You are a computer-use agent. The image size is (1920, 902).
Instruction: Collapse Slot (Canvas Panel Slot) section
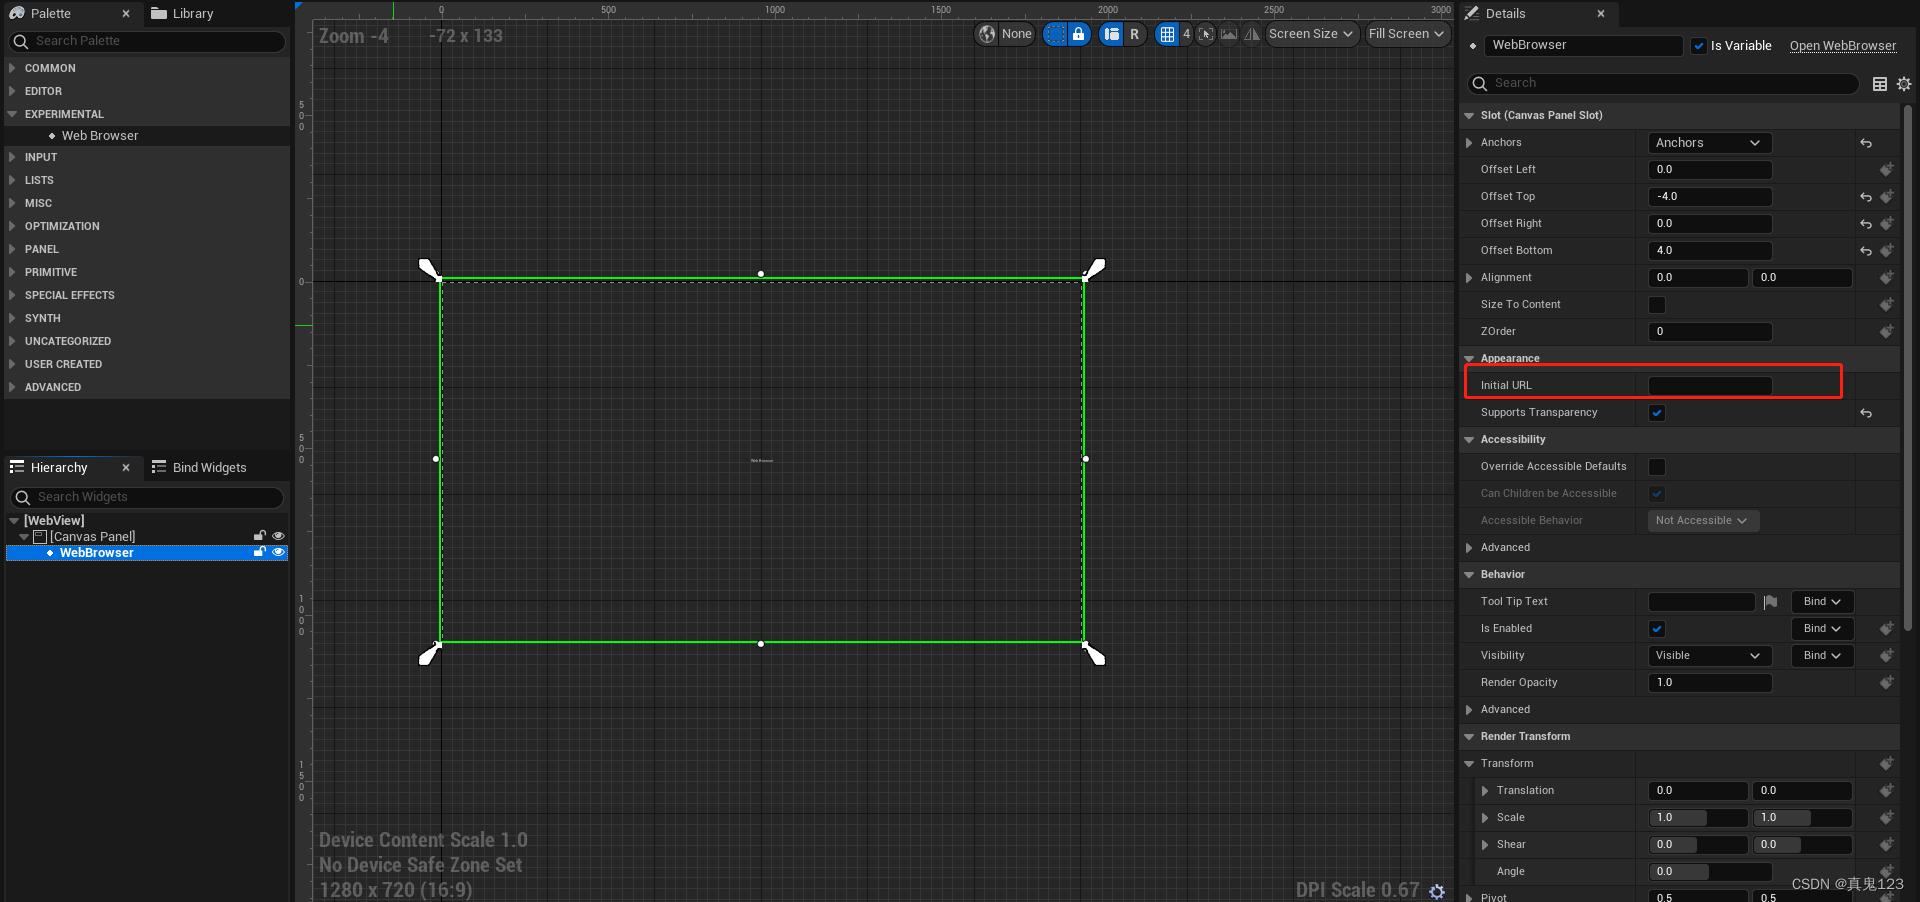(1469, 116)
